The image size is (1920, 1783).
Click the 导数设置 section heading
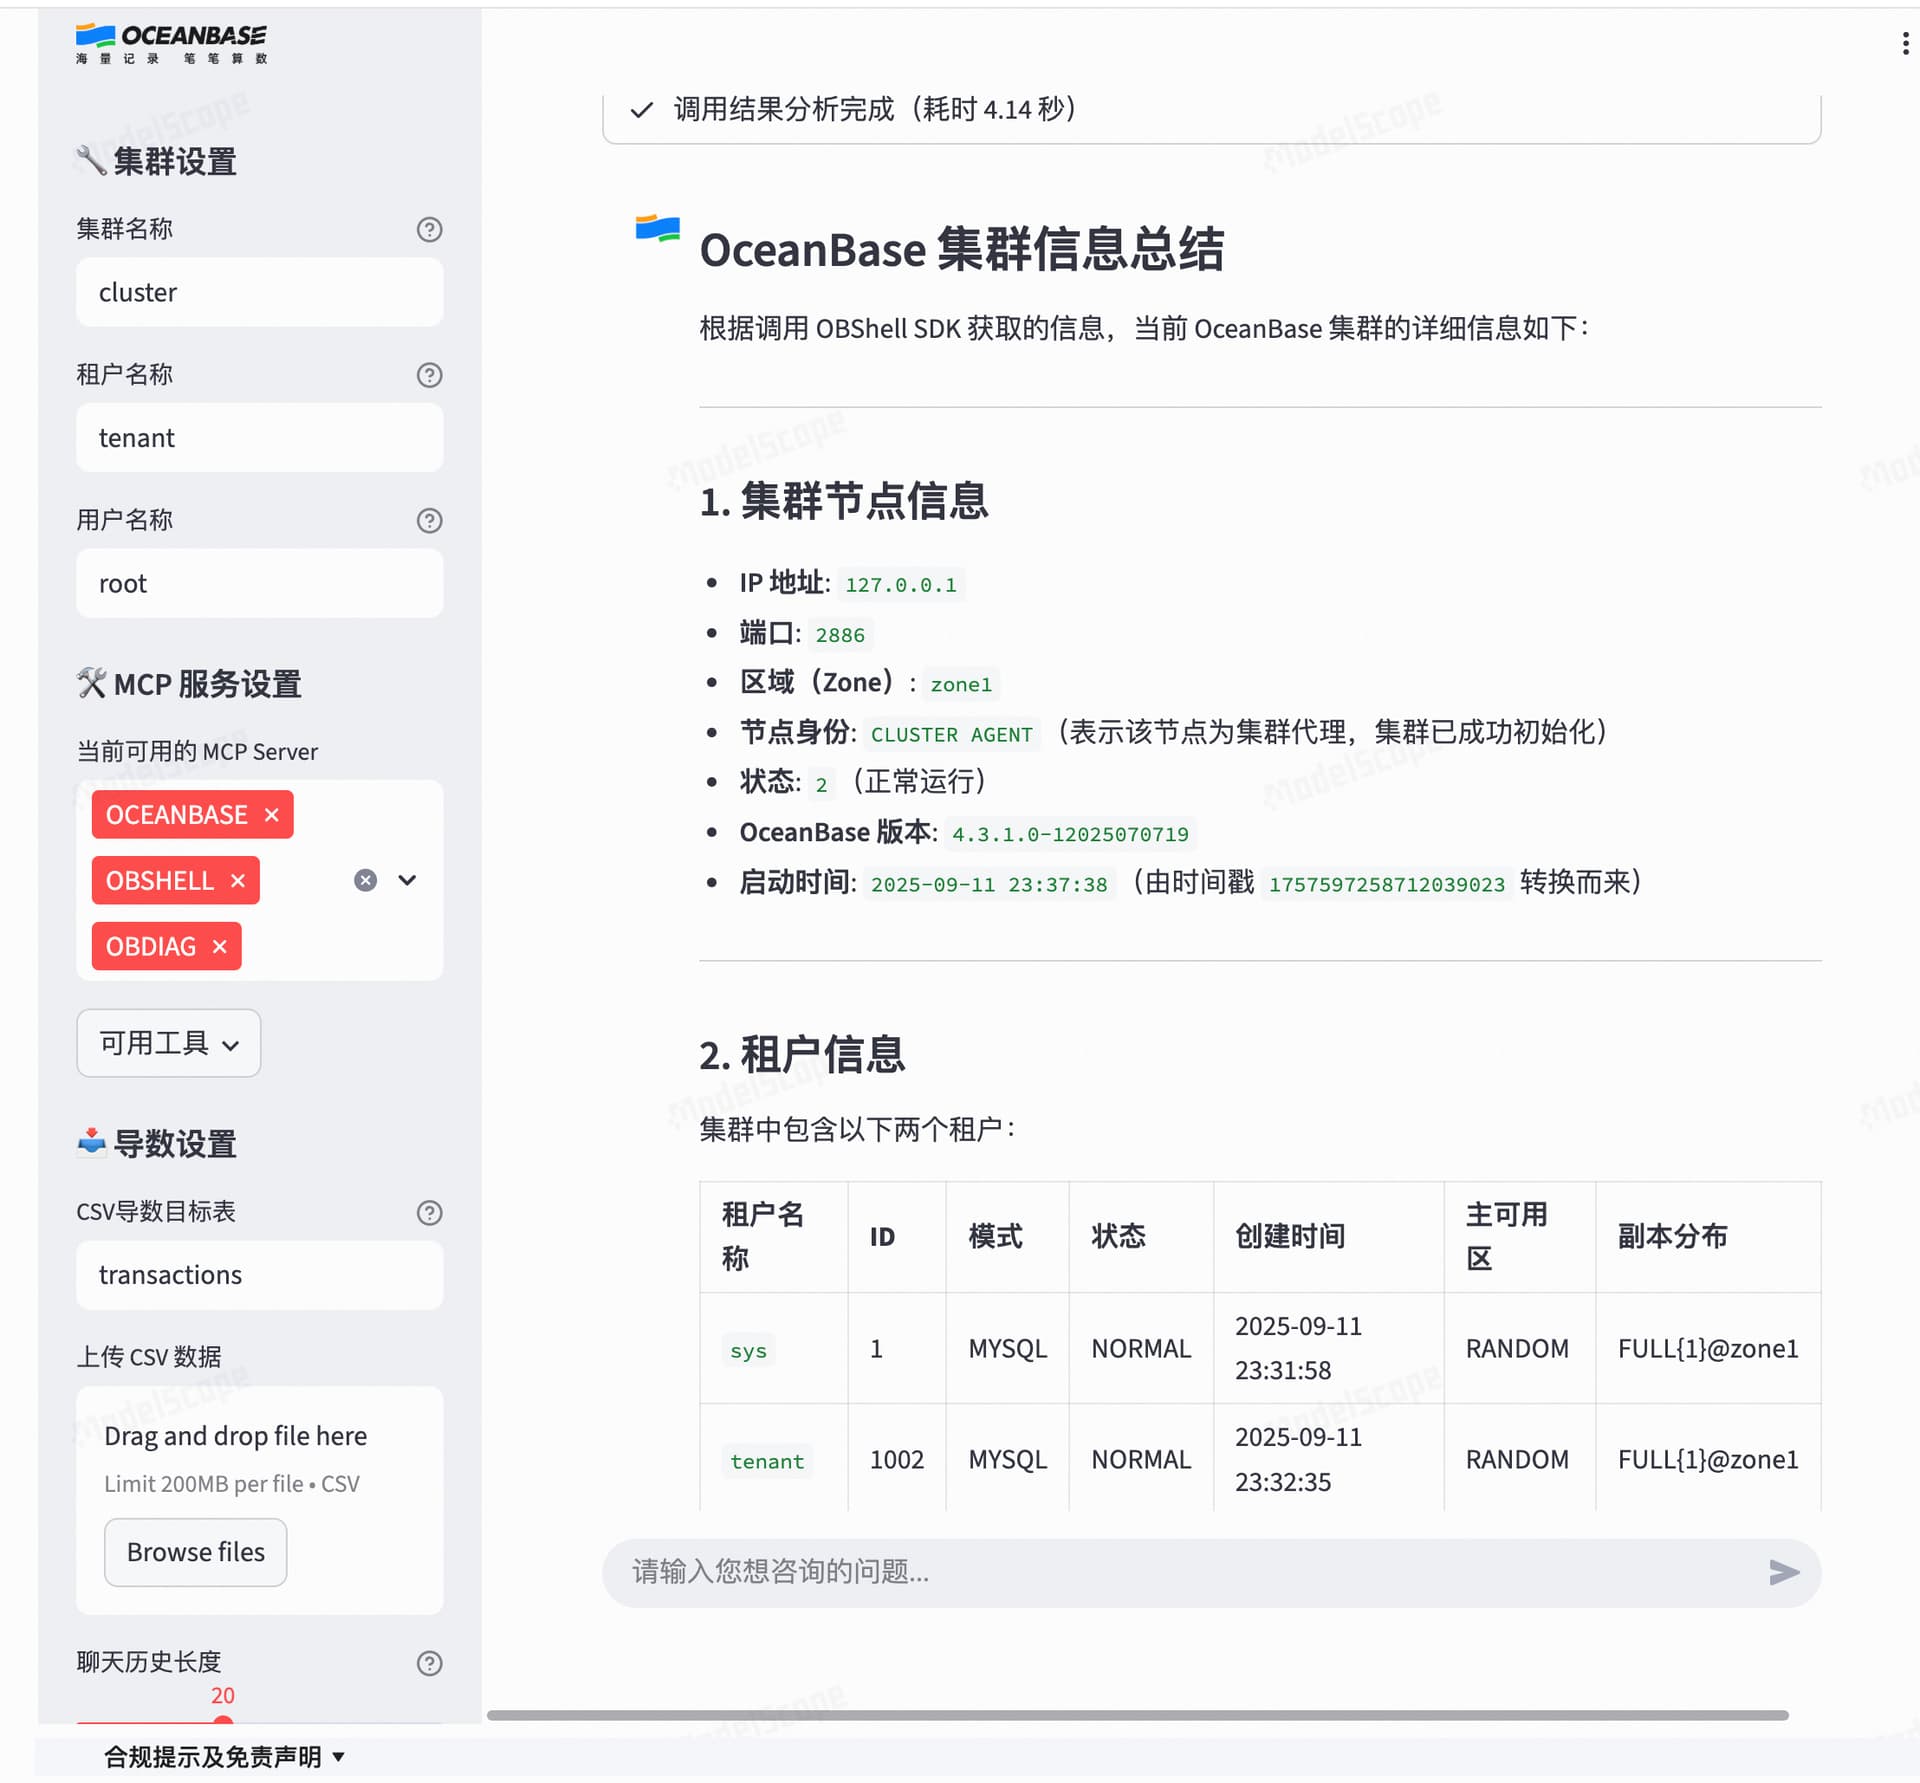(x=157, y=1143)
